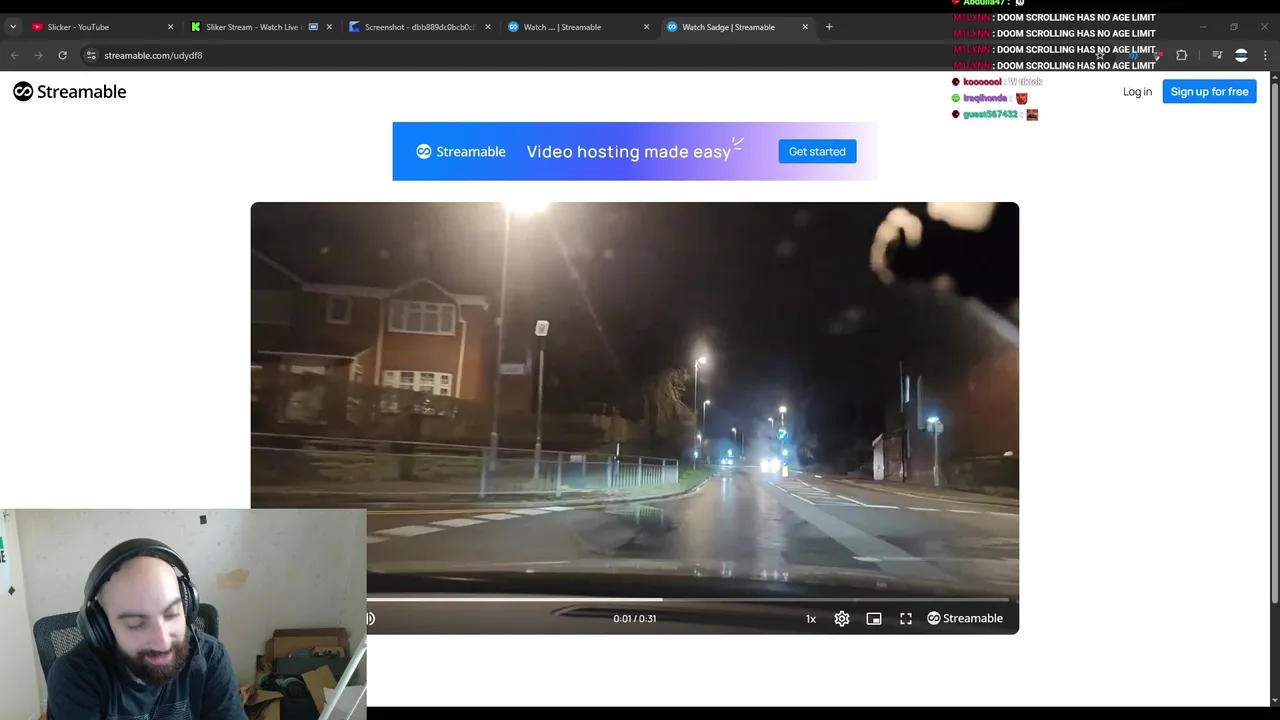
Task: Open the Screenshot browser tab
Action: tap(419, 27)
